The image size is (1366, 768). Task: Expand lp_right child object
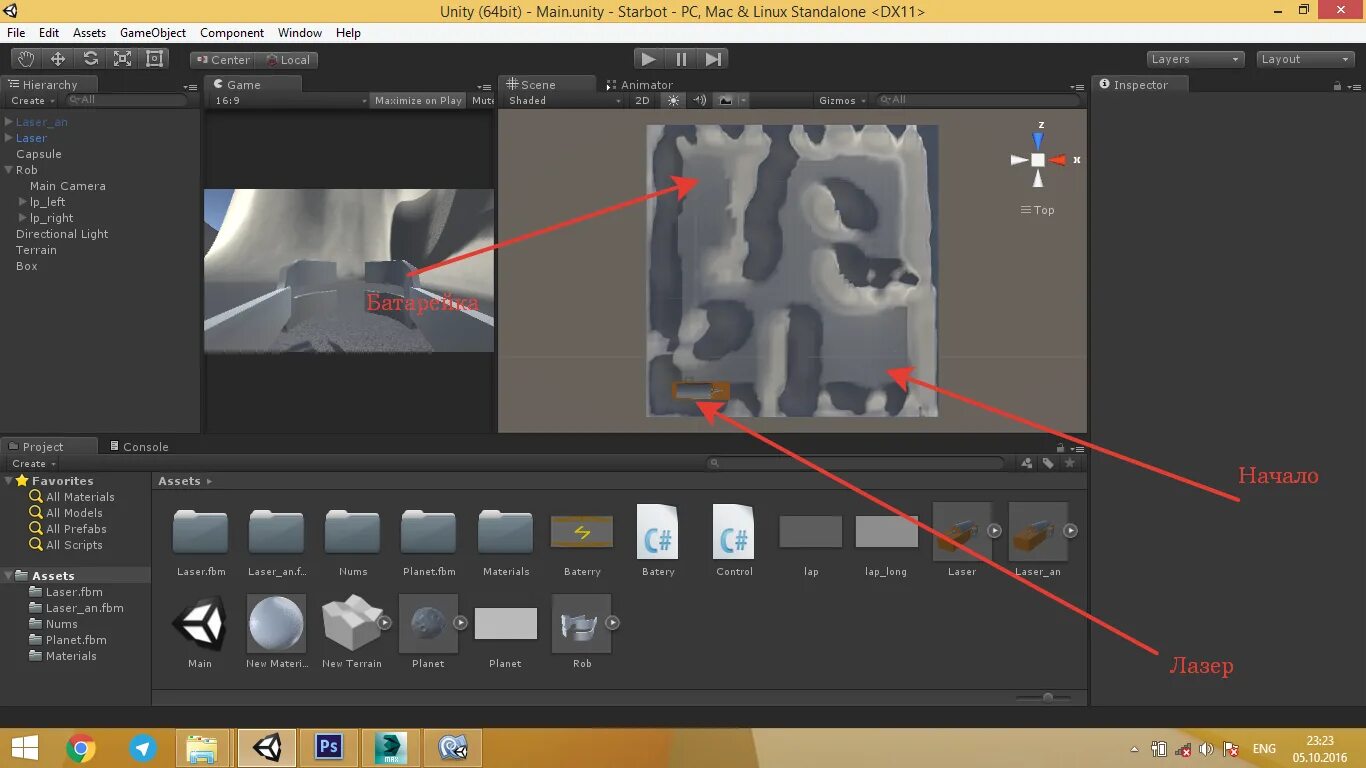tap(23, 218)
